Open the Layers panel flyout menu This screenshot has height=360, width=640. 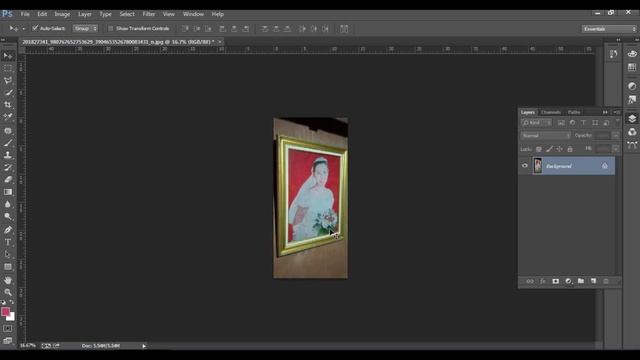click(617, 112)
